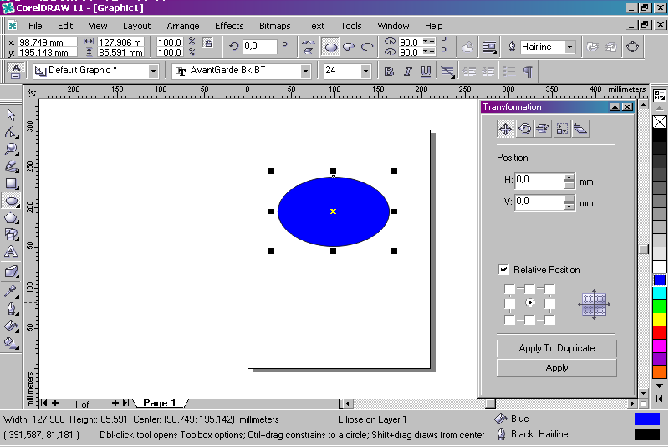
Task: Toggle non-proportional scaling lock
Action: click(207, 43)
